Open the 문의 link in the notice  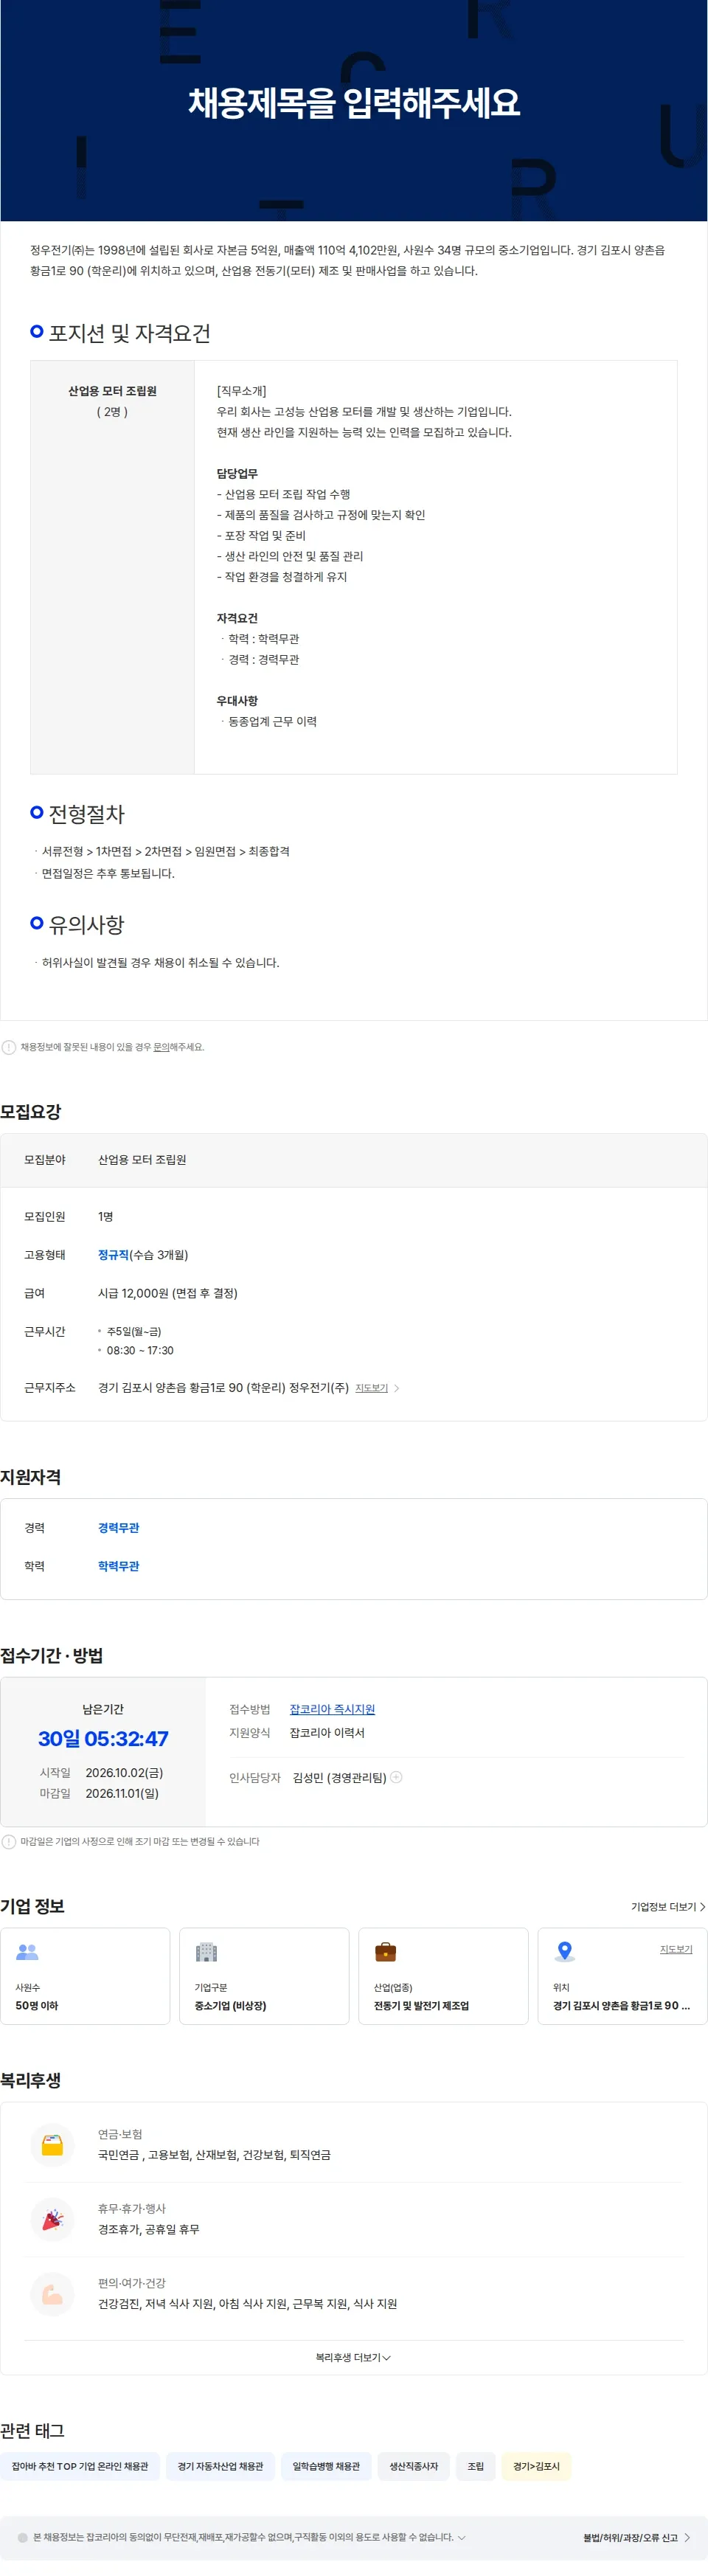(161, 1047)
